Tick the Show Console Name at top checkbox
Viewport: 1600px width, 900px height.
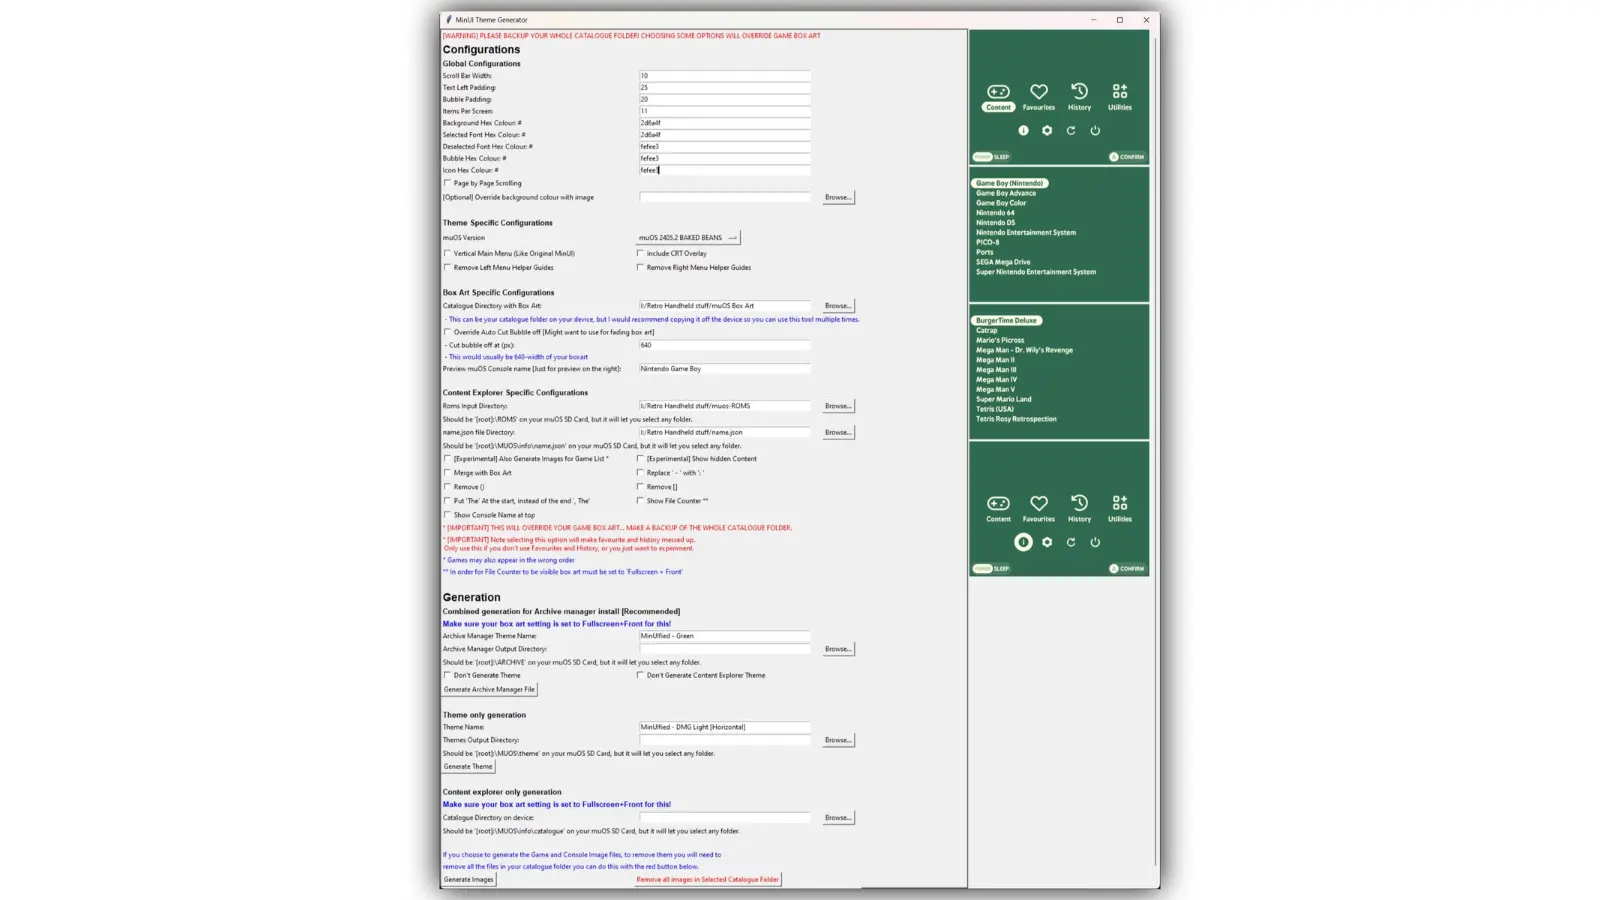click(x=448, y=515)
